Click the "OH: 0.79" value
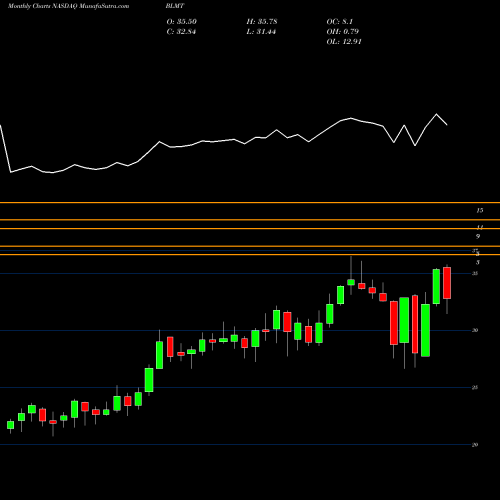The image size is (500, 500). [x=342, y=32]
